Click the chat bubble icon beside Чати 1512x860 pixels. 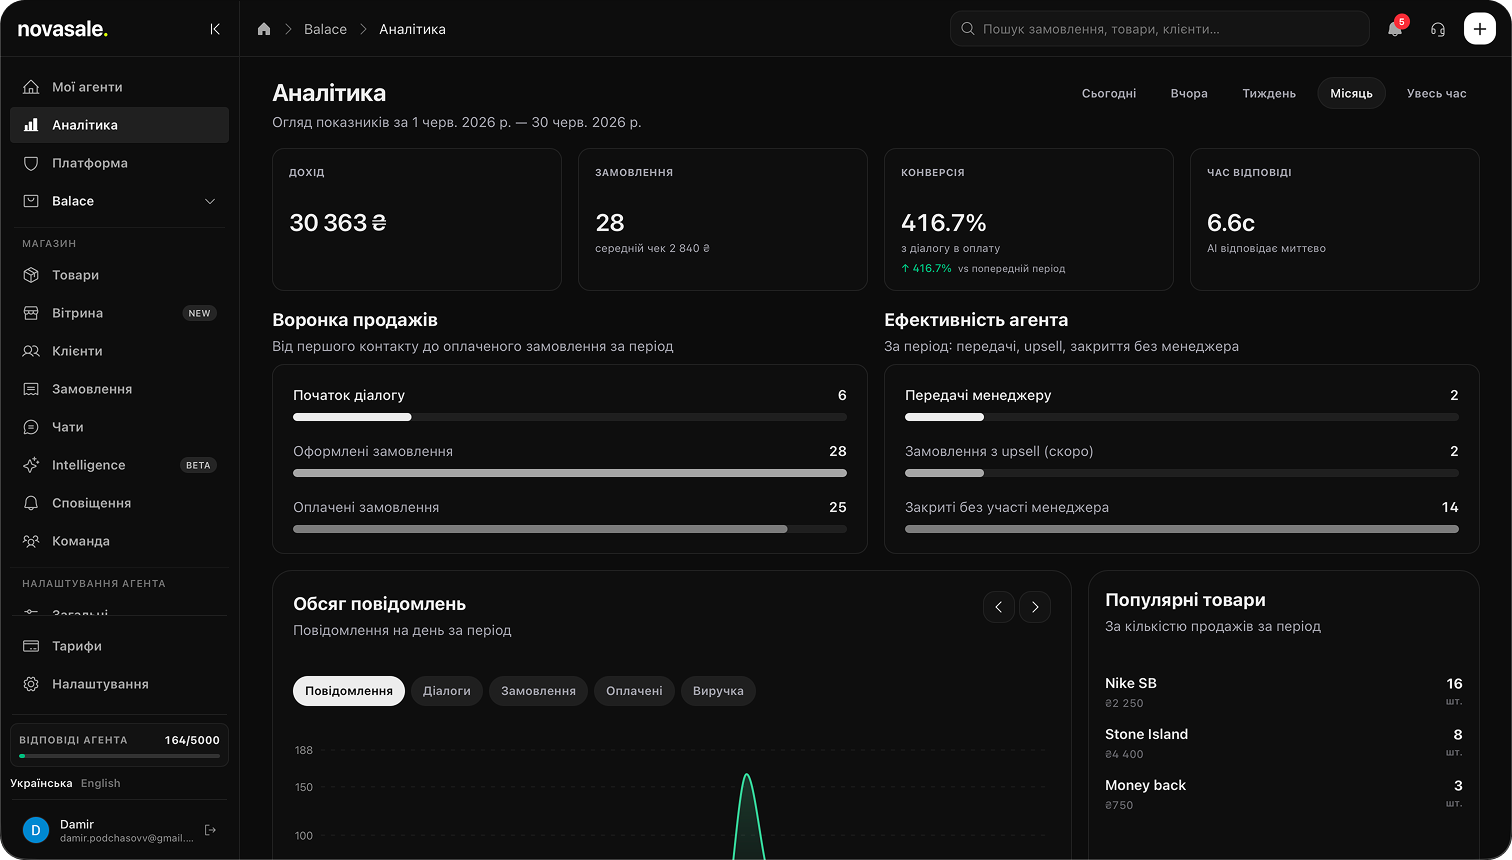(31, 427)
